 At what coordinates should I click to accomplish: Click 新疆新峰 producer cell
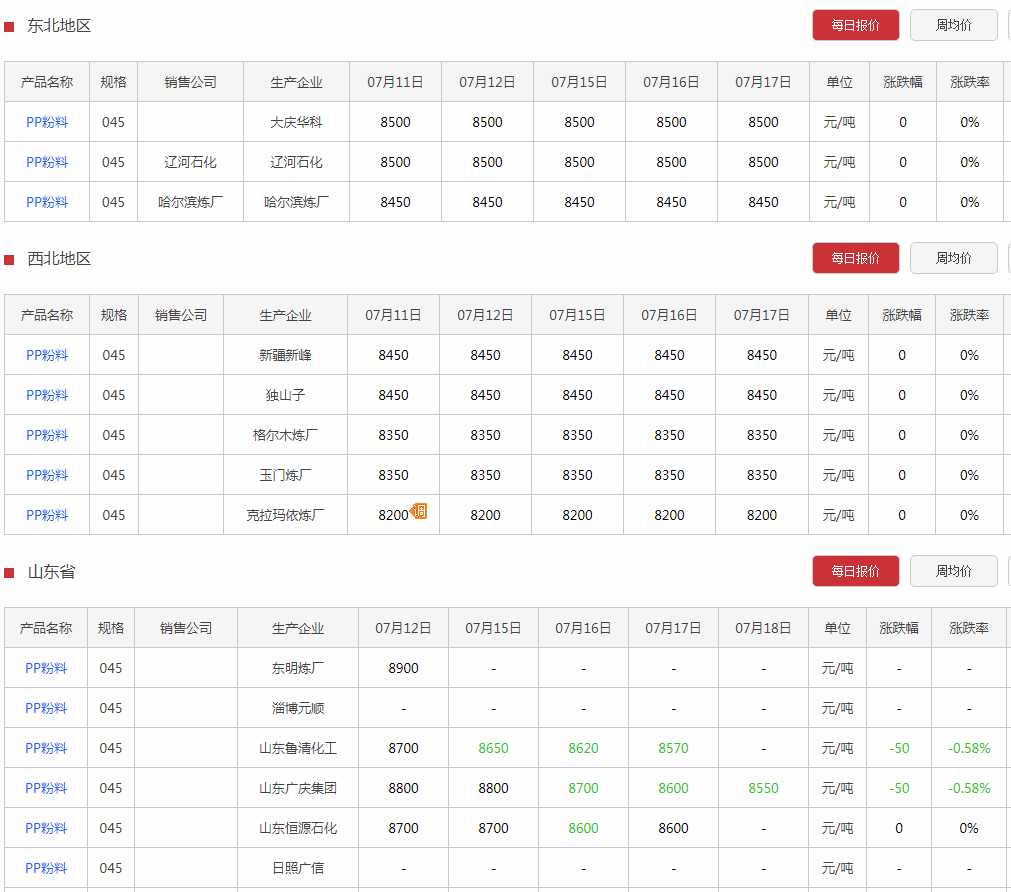coord(286,355)
